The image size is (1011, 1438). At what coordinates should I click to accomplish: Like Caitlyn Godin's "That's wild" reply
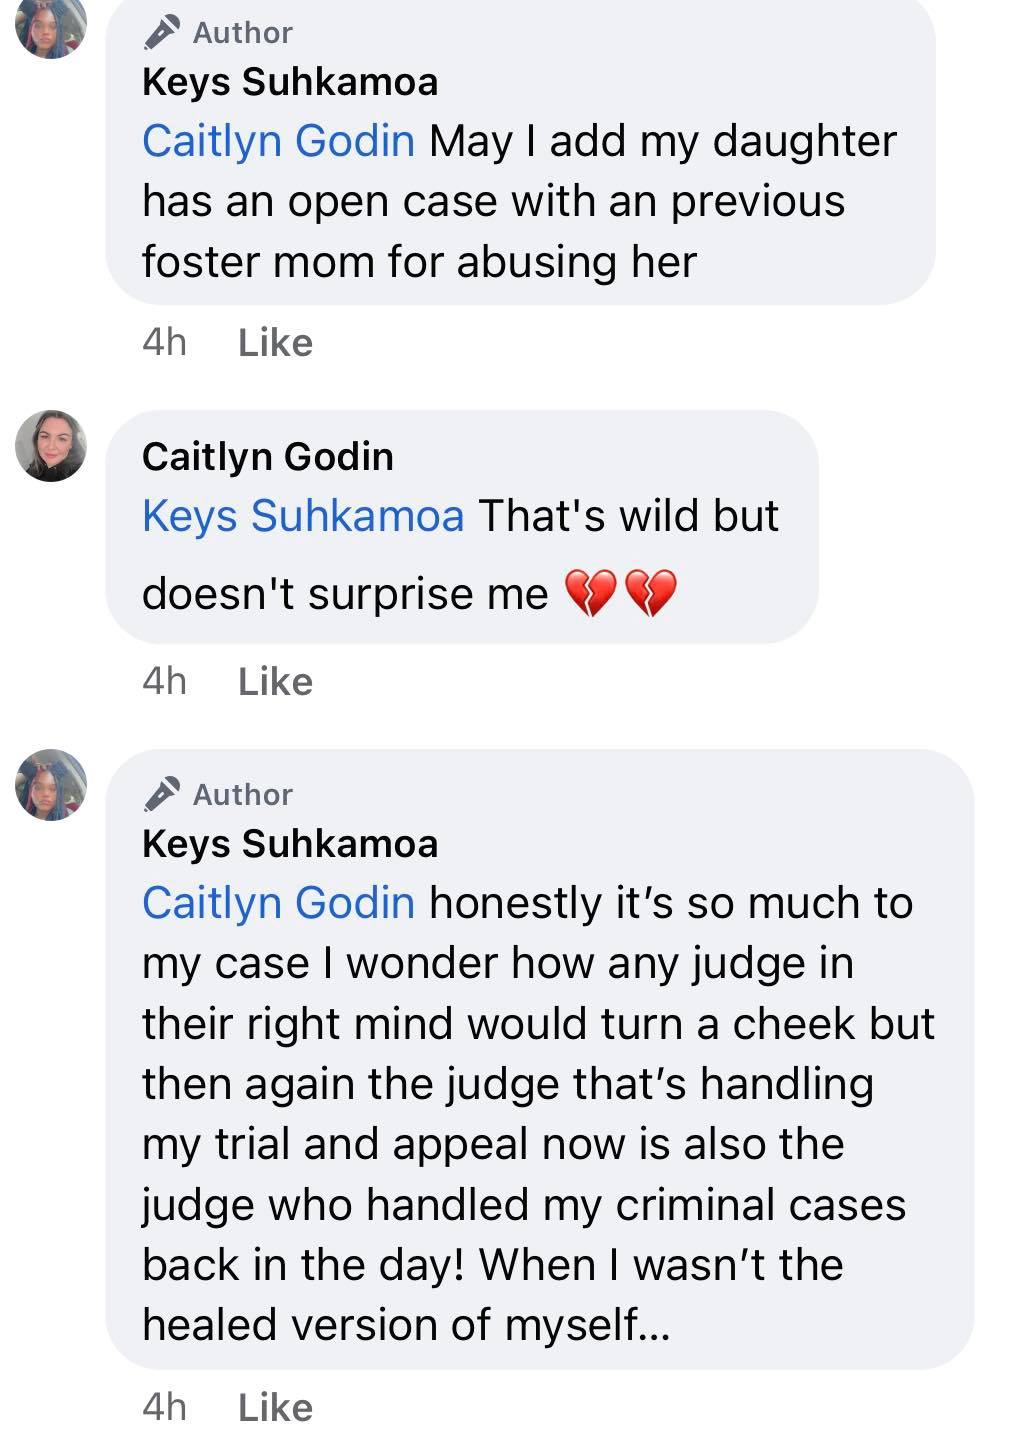click(x=275, y=682)
